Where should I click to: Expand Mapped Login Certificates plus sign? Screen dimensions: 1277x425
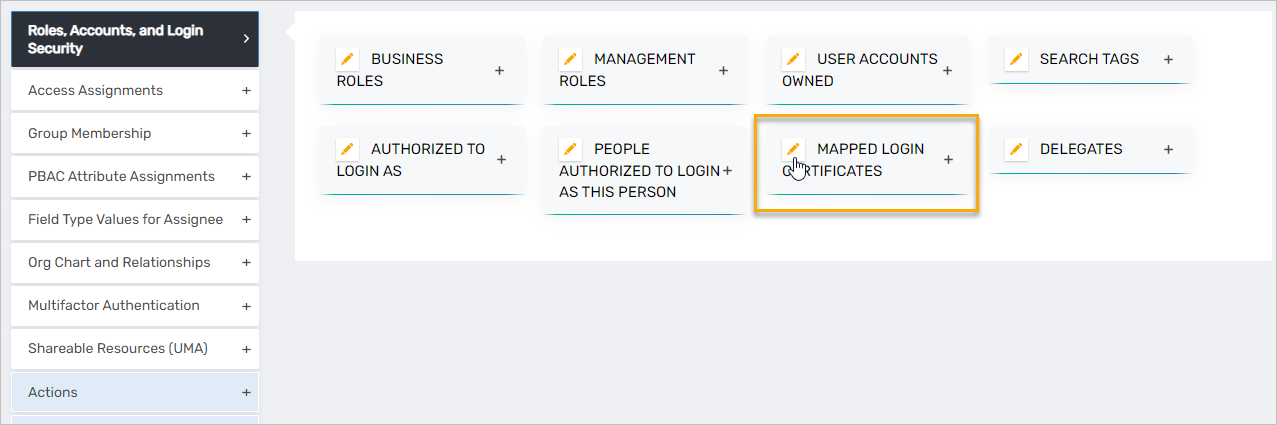click(x=948, y=160)
